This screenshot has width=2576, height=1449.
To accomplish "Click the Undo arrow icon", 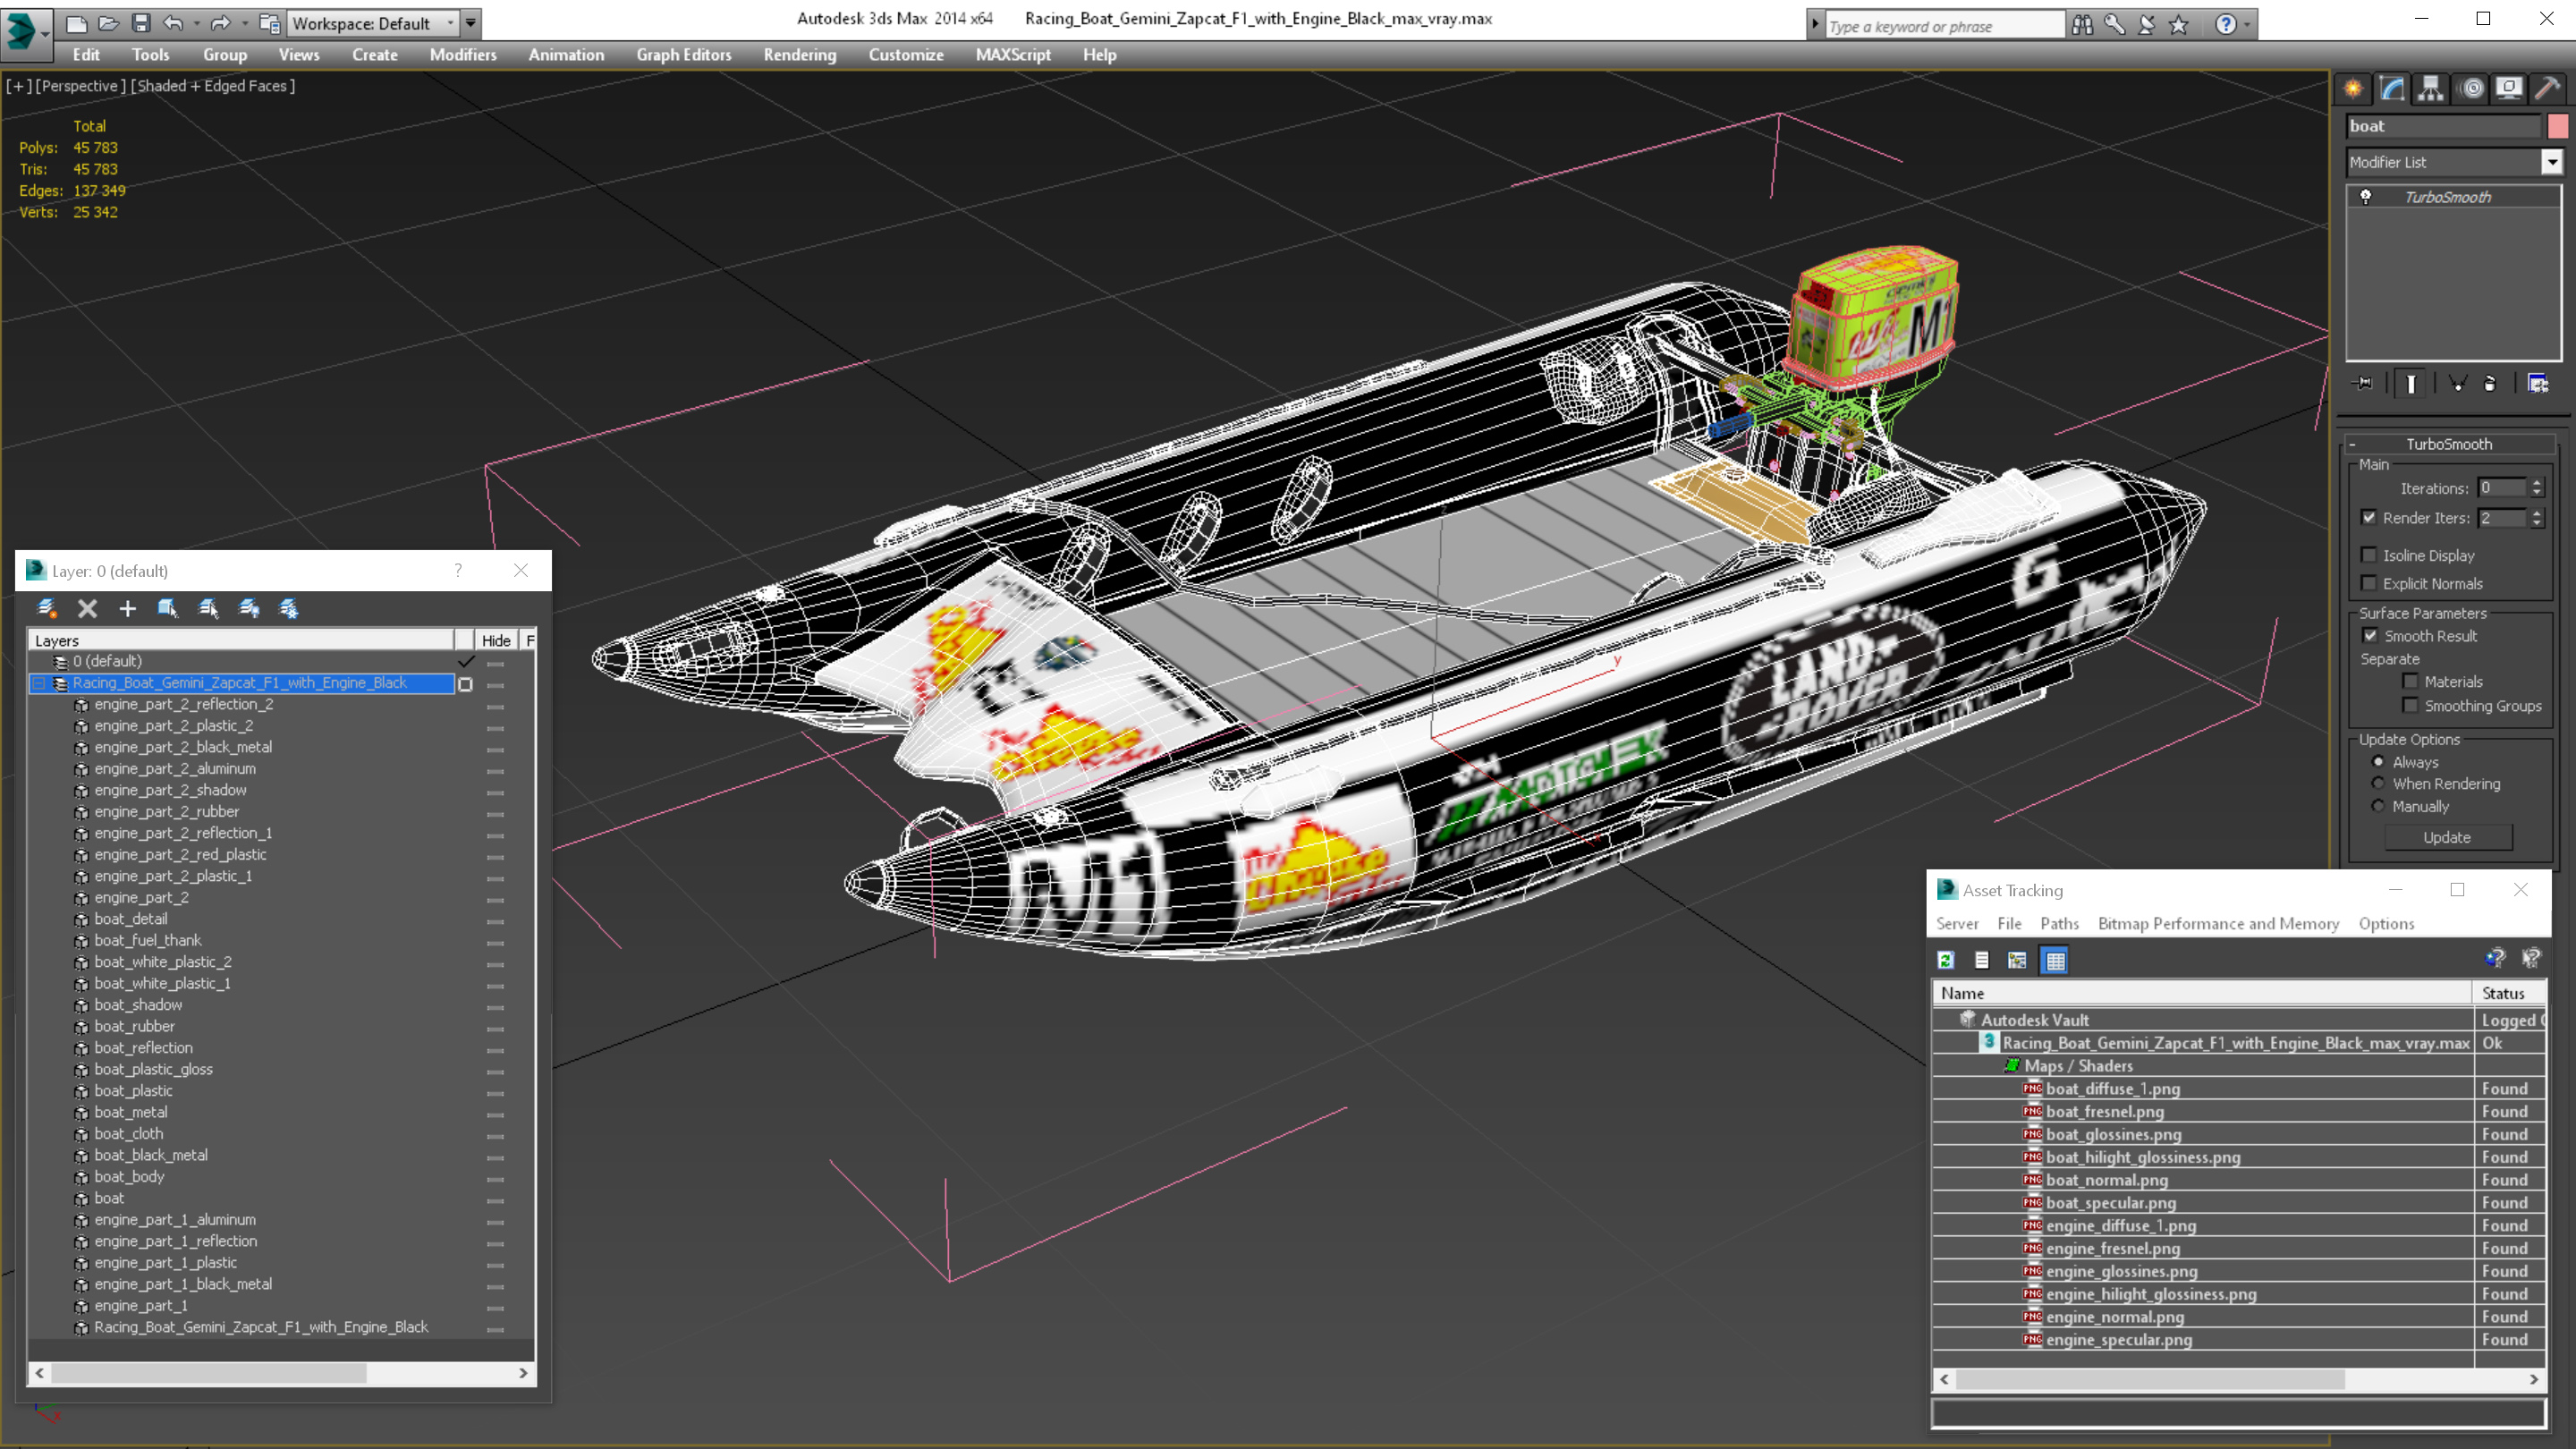I will [173, 22].
